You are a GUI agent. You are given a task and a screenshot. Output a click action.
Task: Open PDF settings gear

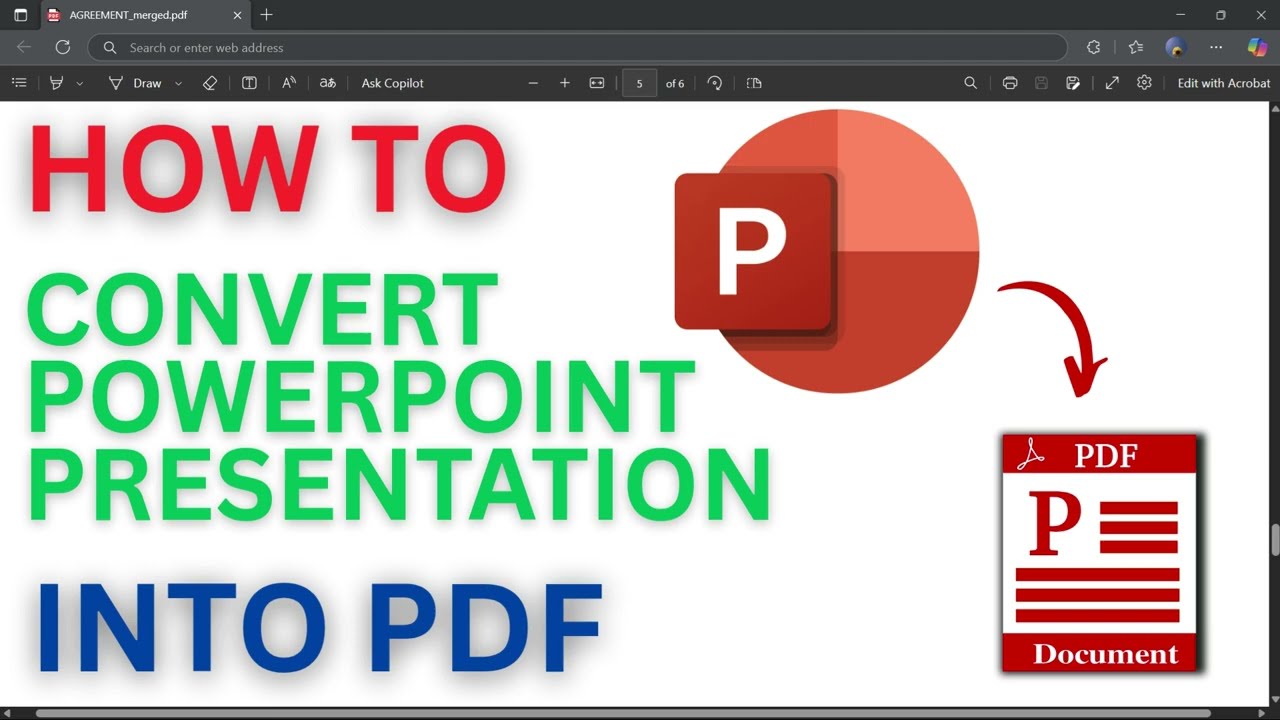1144,83
